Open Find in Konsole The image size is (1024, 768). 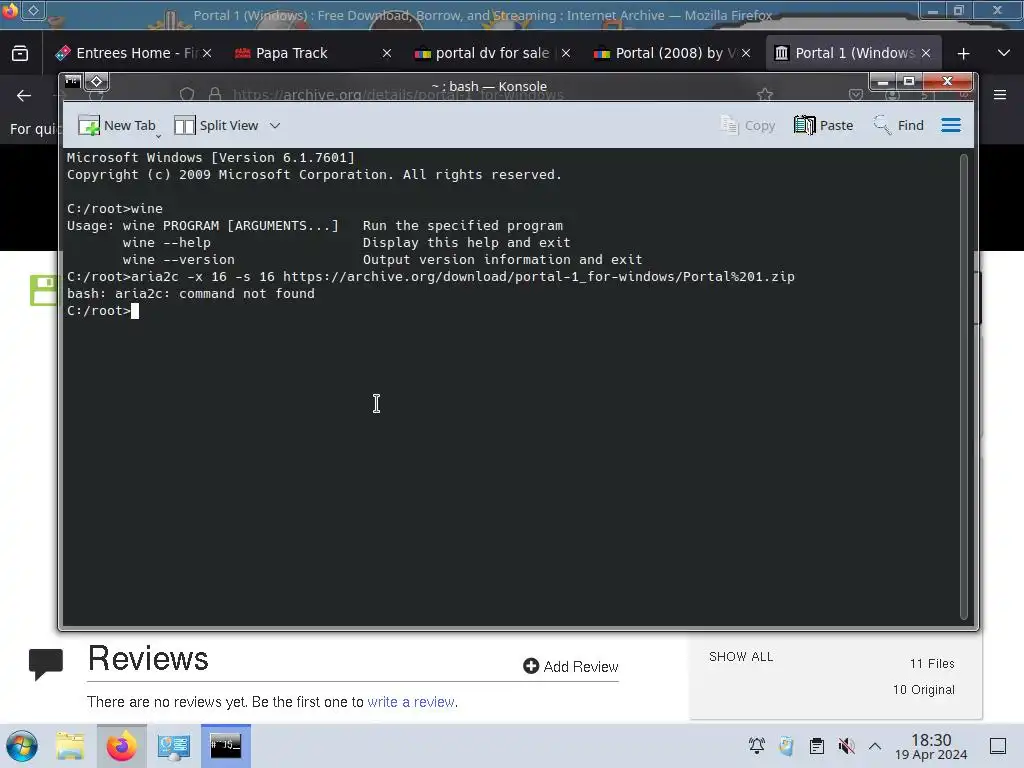point(899,125)
